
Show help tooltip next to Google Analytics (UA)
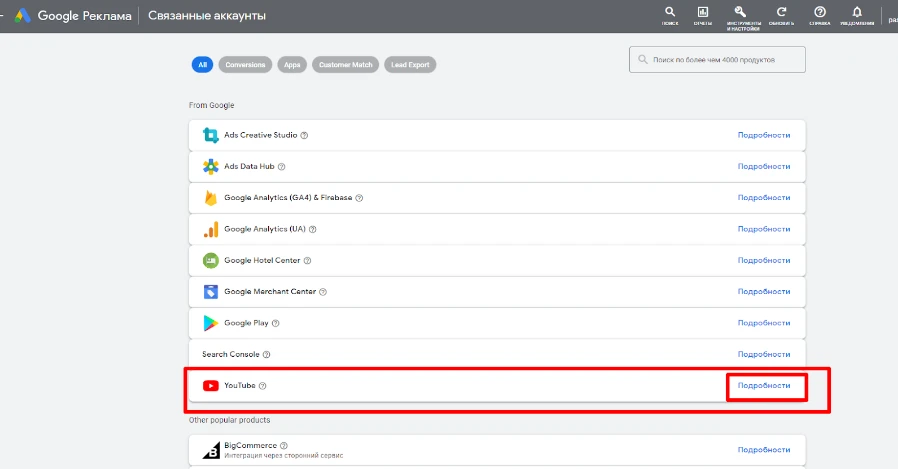tap(313, 229)
